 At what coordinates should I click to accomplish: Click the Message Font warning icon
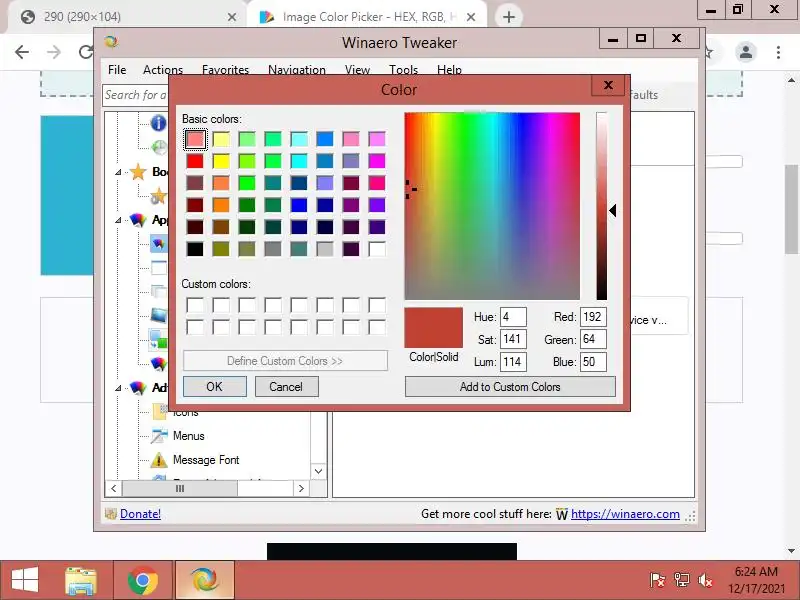point(159,460)
